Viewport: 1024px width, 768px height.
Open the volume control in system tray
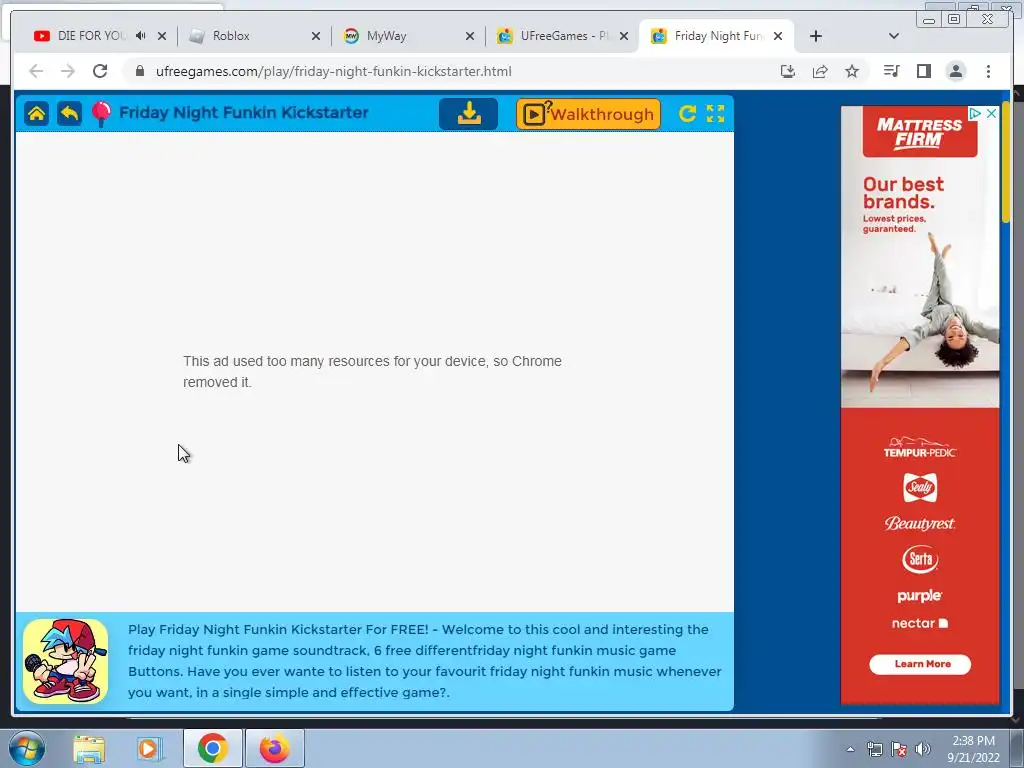(922, 749)
